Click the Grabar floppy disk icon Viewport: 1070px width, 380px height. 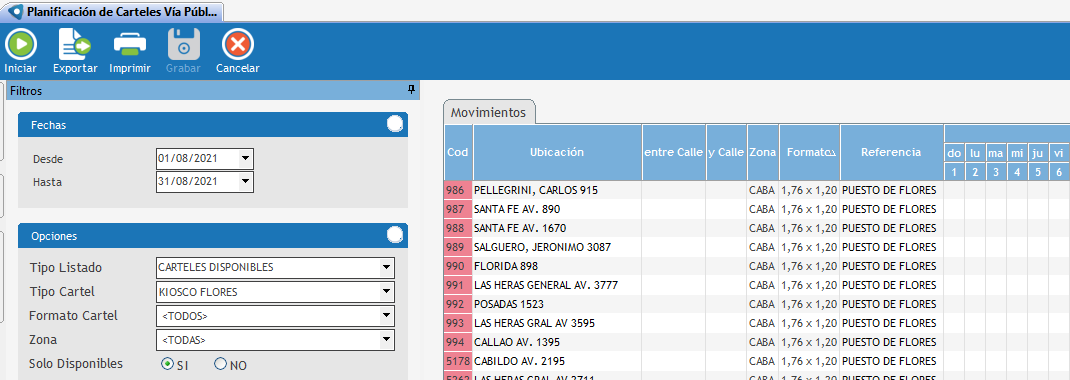click(x=184, y=45)
